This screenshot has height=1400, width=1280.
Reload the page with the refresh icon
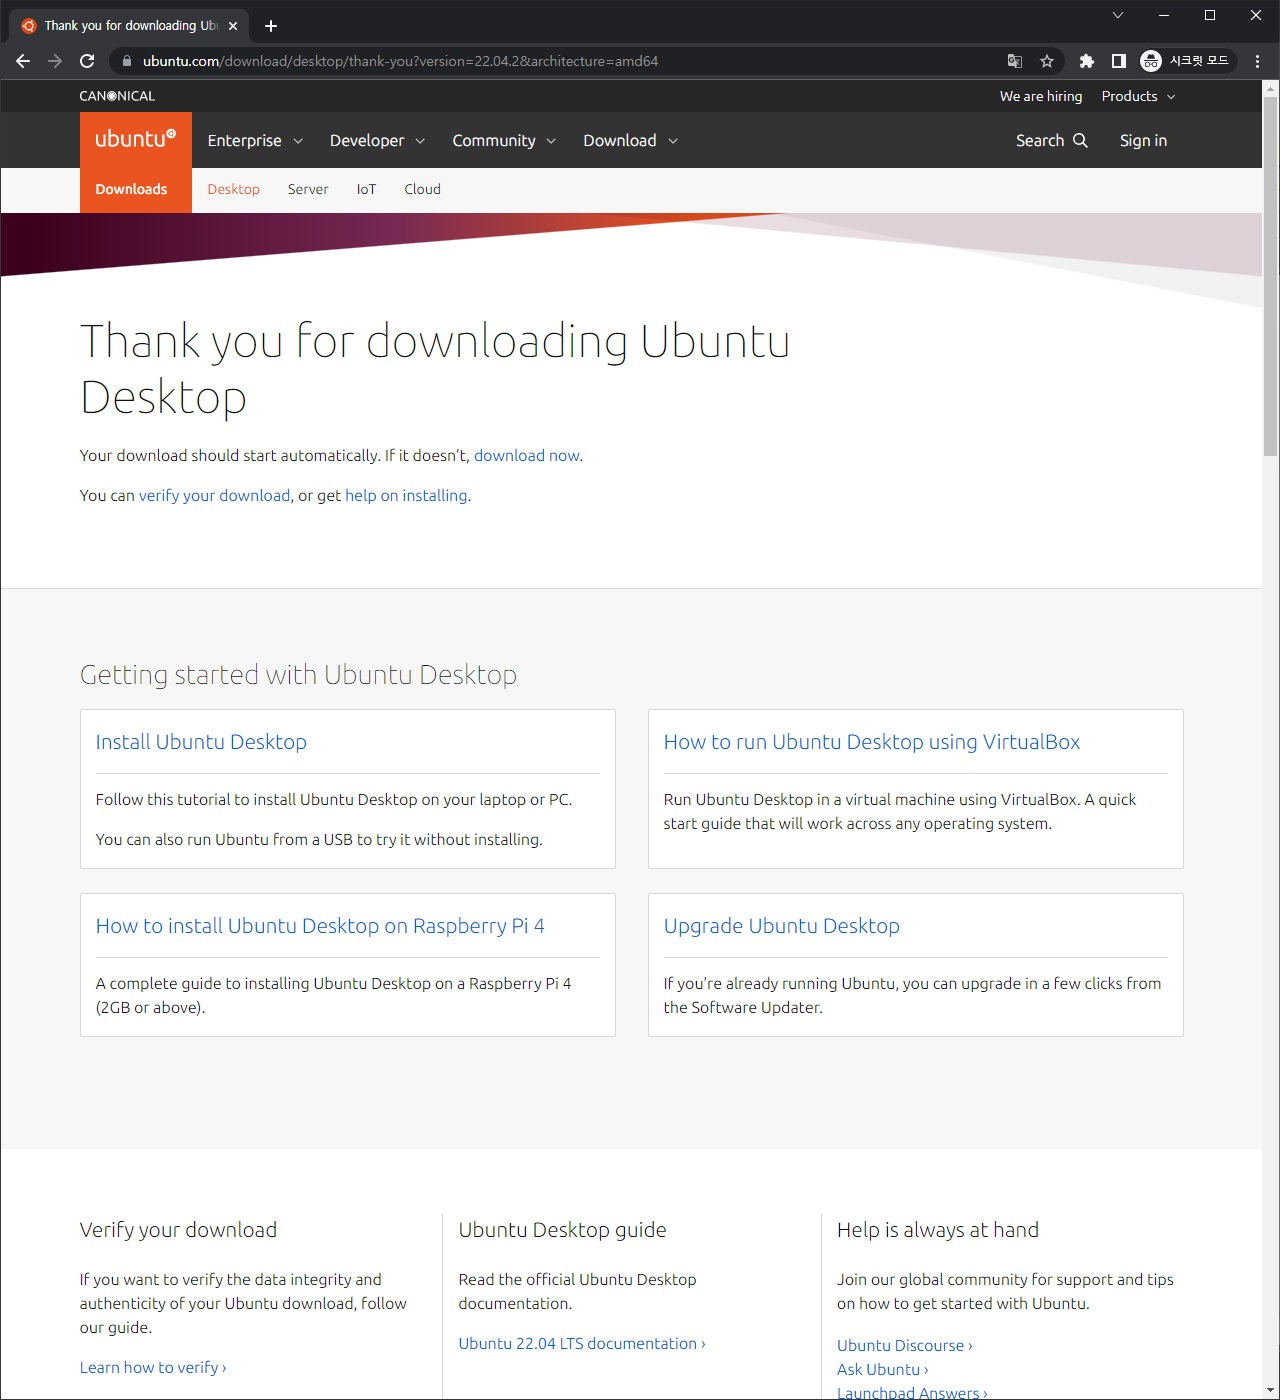(87, 61)
